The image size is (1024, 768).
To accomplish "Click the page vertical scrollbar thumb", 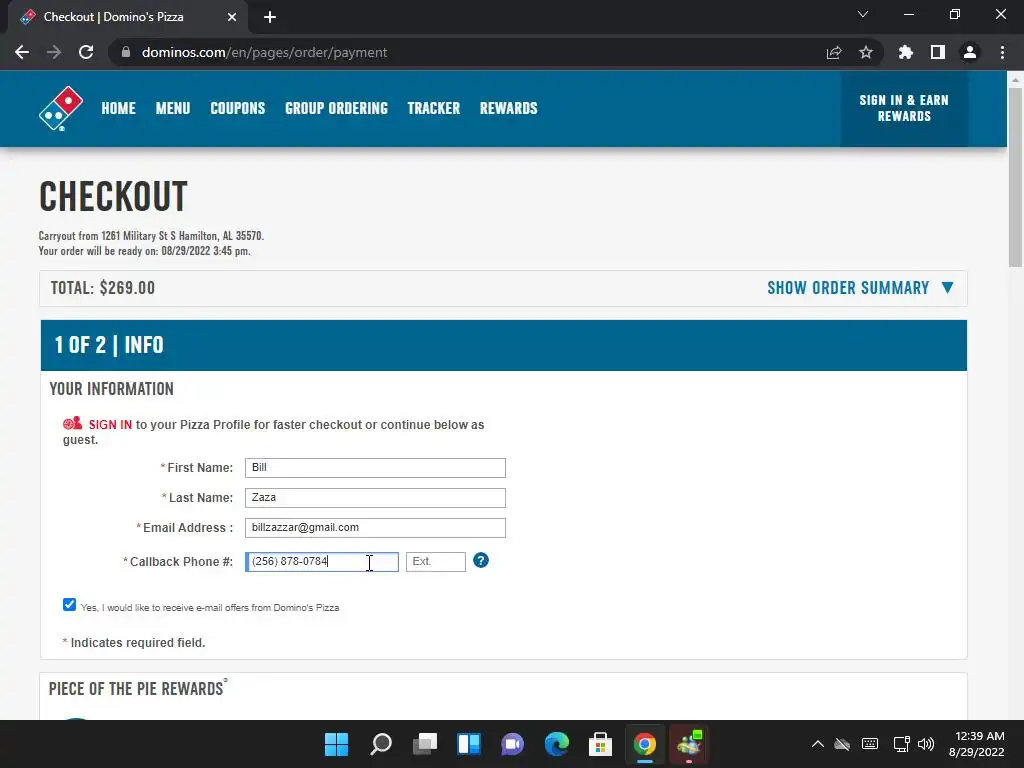I will point(1015,176).
